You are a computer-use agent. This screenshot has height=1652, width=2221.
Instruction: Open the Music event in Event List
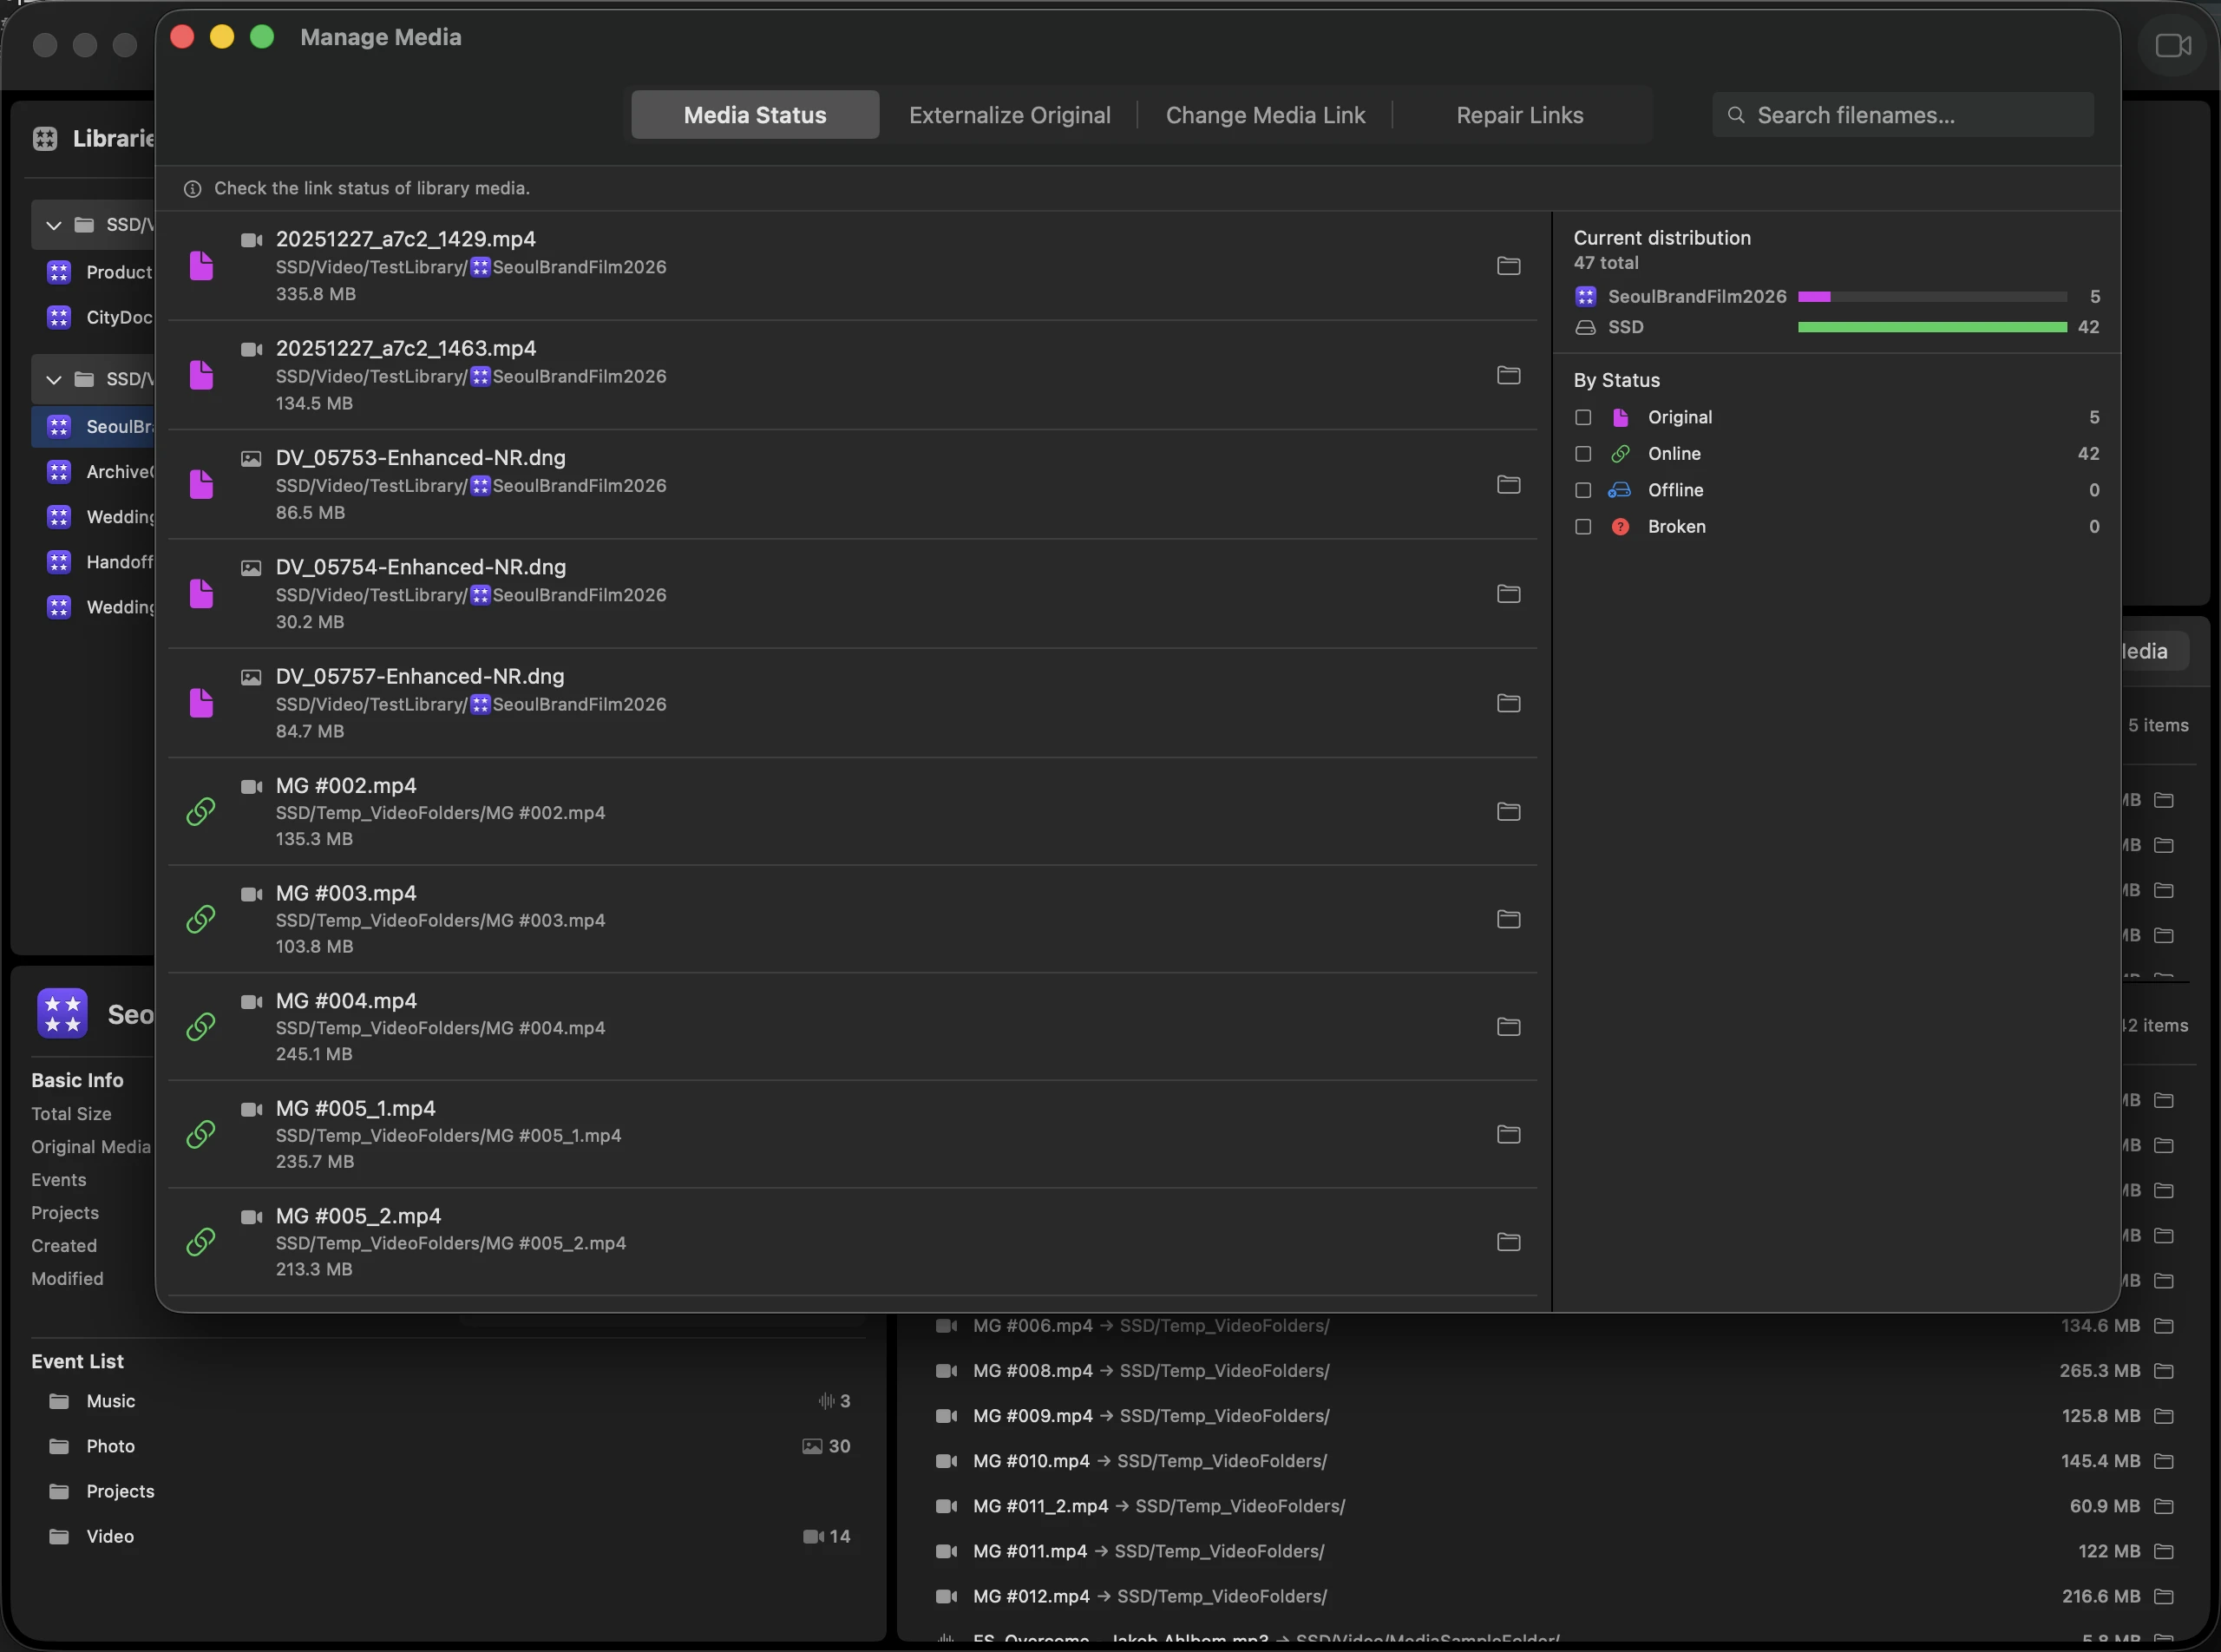[x=449, y=1402]
